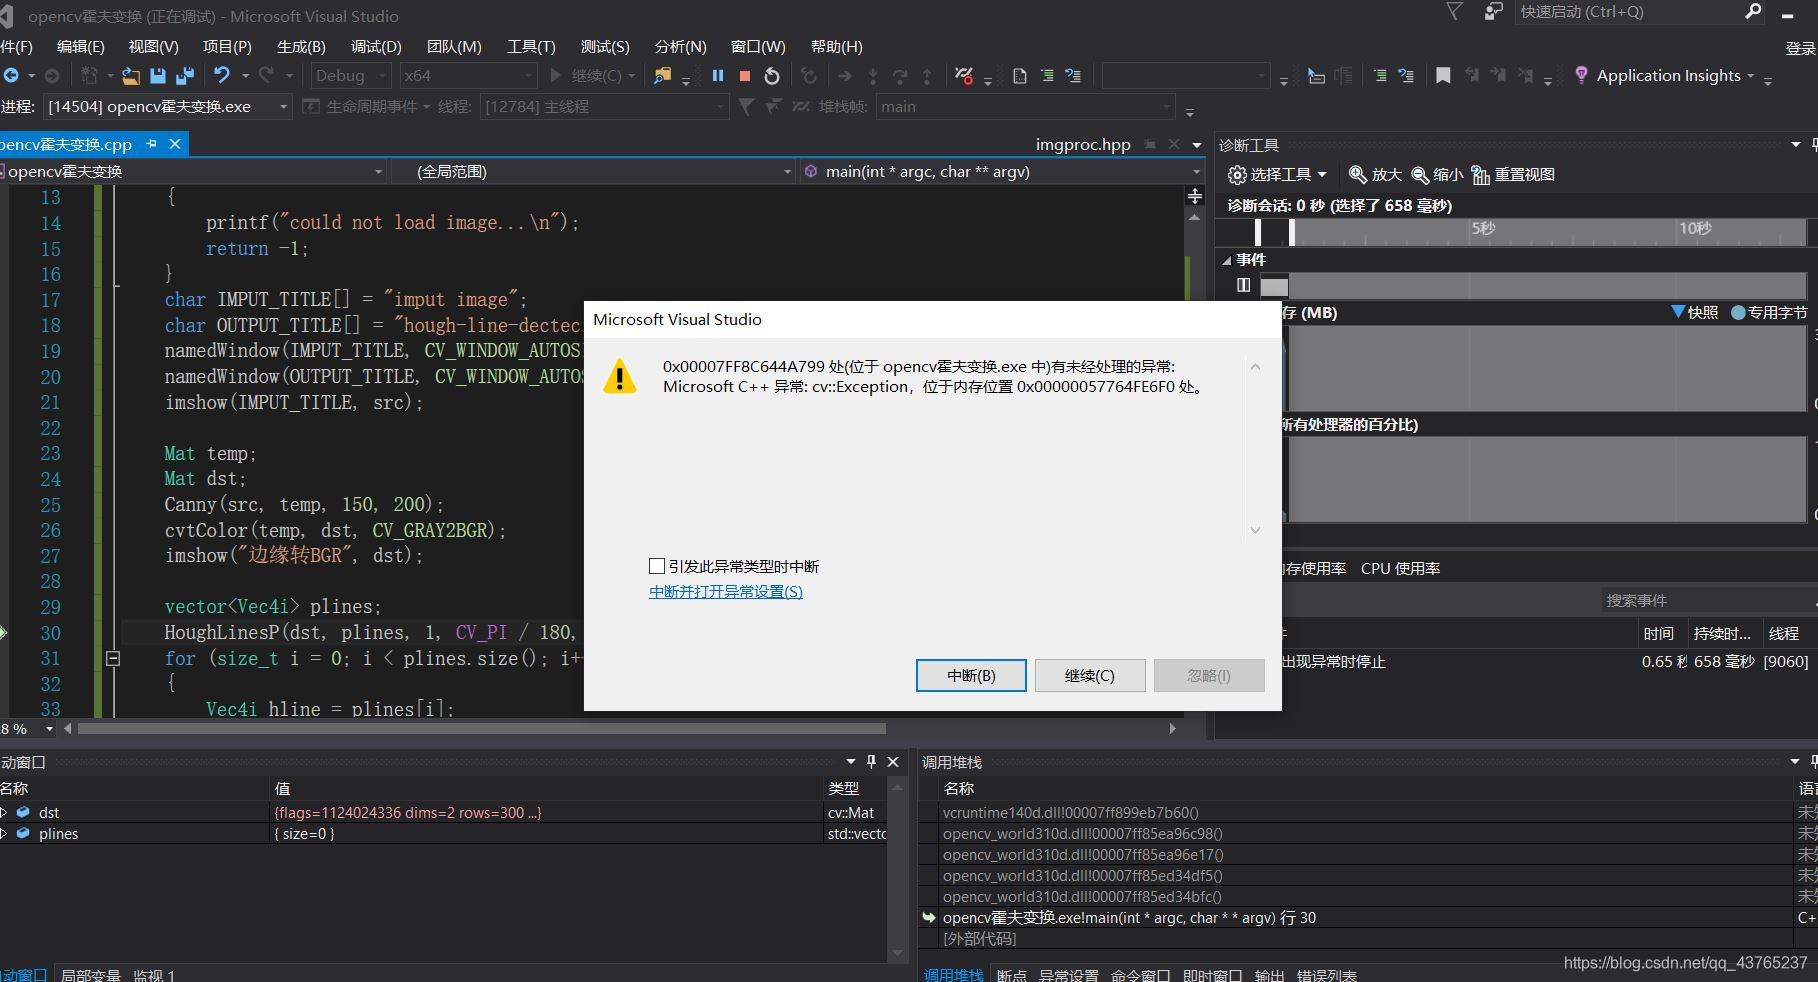This screenshot has height=982, width=1818.
Task: Click the step into arrow icon
Action: click(x=873, y=76)
